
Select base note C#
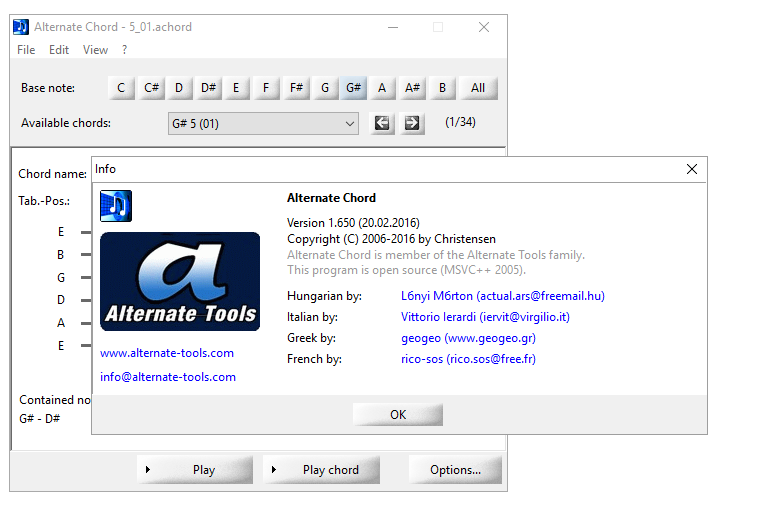[x=151, y=88]
